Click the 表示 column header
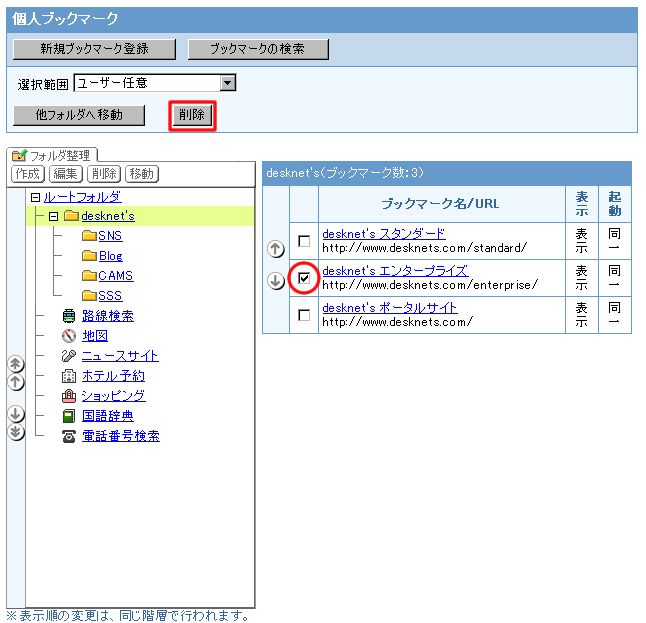The width and height of the screenshot is (646, 623). pyautogui.click(x=582, y=204)
